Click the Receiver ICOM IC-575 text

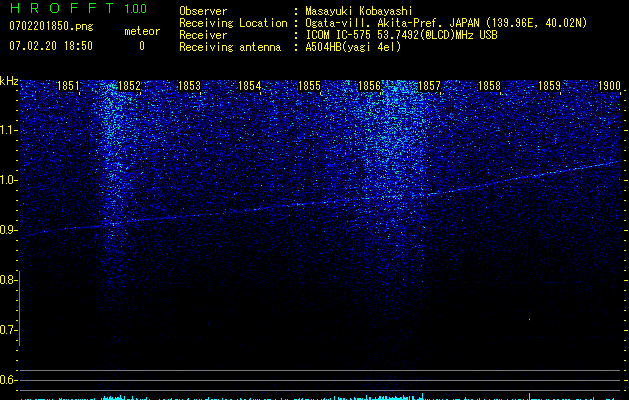coord(401,35)
